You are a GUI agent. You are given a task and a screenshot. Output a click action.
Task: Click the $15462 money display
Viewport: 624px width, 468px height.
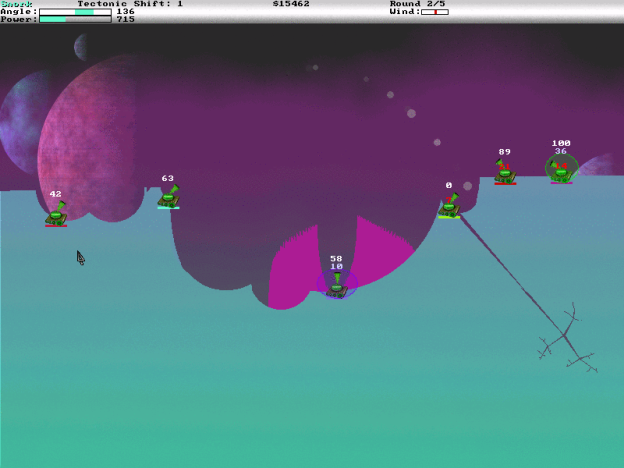click(x=291, y=4)
